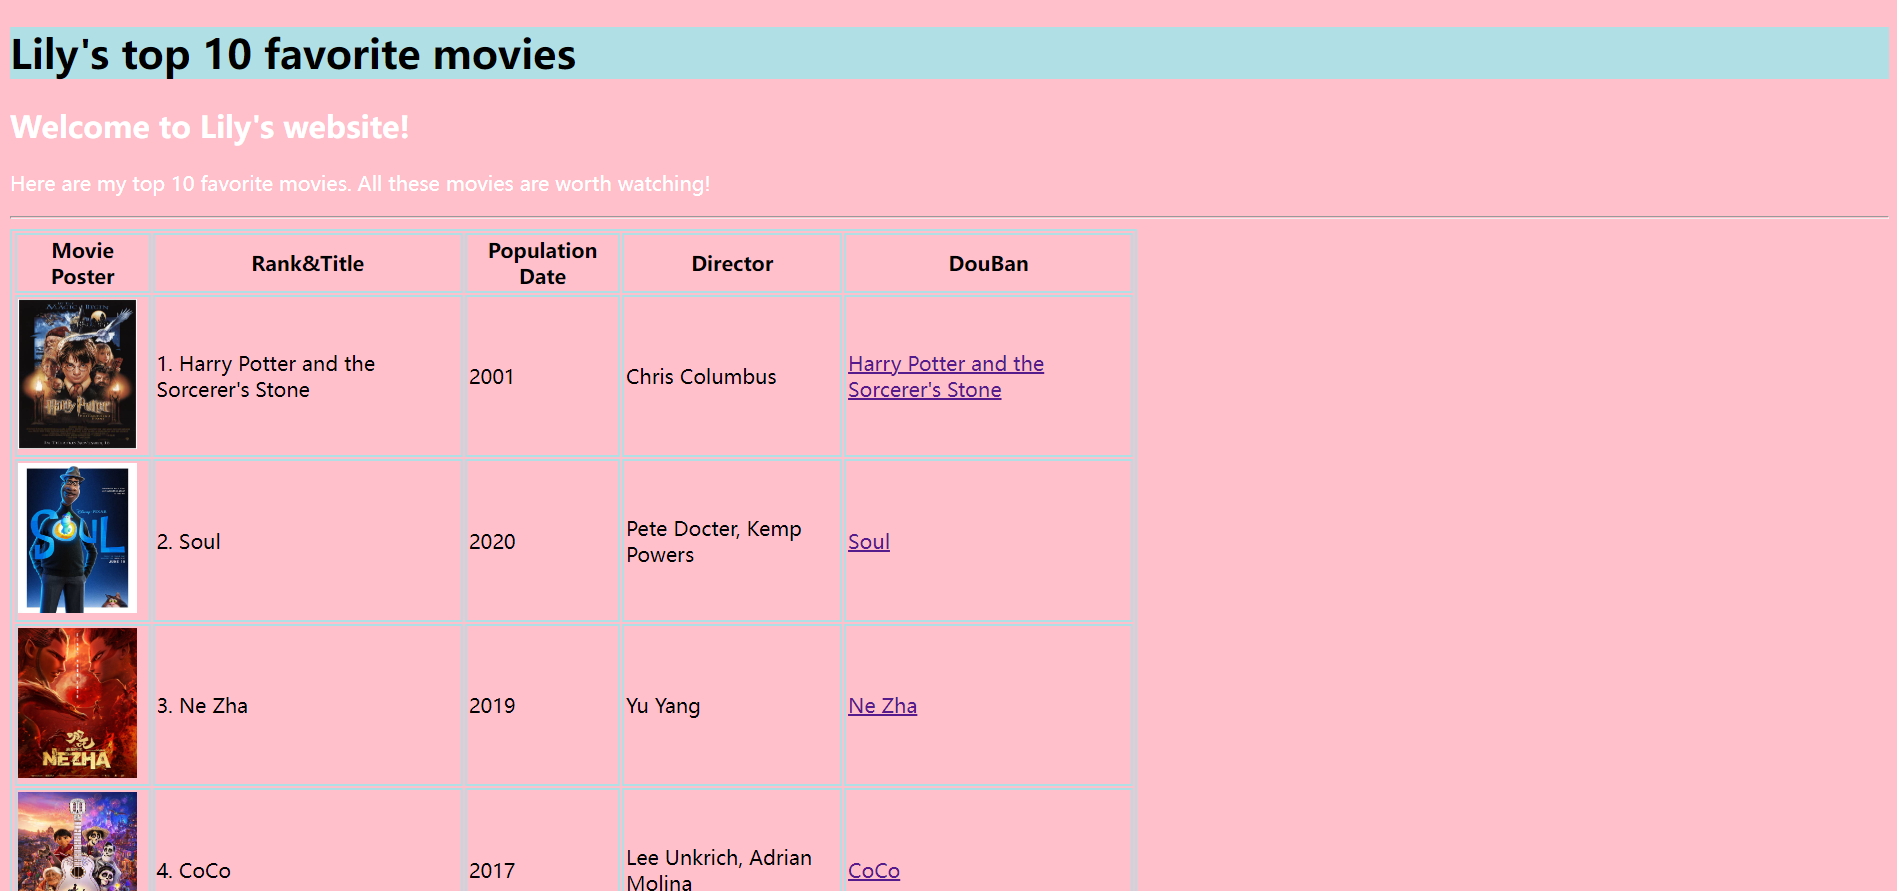Click the DouBan column header
Image resolution: width=1897 pixels, height=891 pixels.
tap(988, 264)
